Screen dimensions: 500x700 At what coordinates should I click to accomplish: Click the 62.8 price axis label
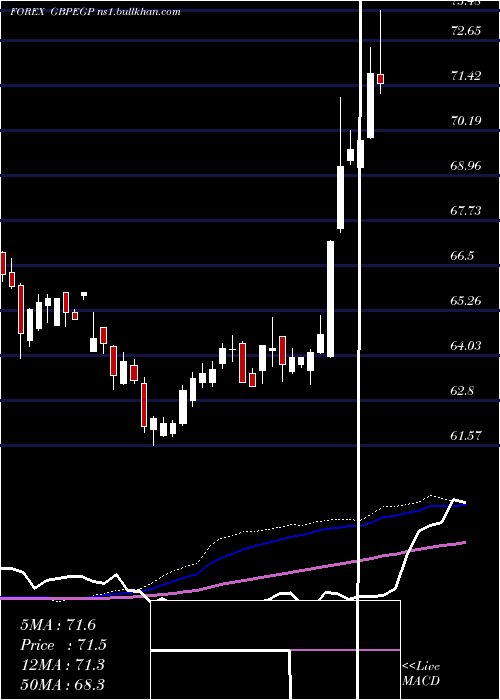click(x=462, y=391)
